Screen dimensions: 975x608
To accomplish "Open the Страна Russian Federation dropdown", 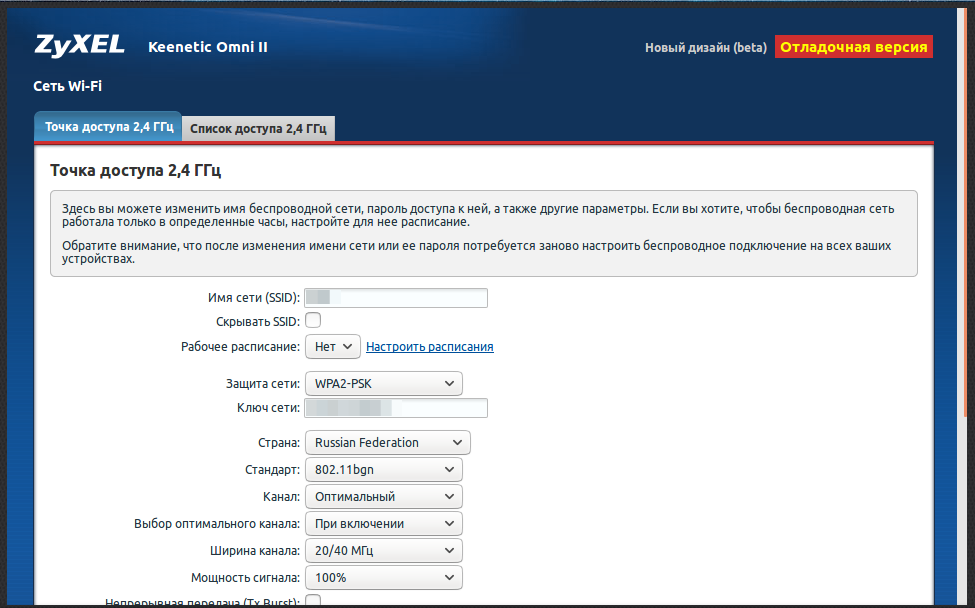I will (387, 443).
